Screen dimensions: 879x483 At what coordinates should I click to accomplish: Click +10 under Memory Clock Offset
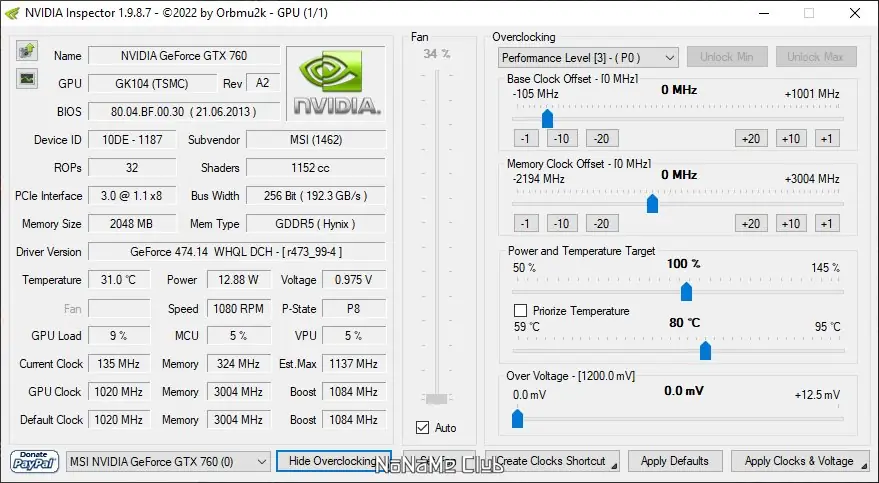coord(792,224)
